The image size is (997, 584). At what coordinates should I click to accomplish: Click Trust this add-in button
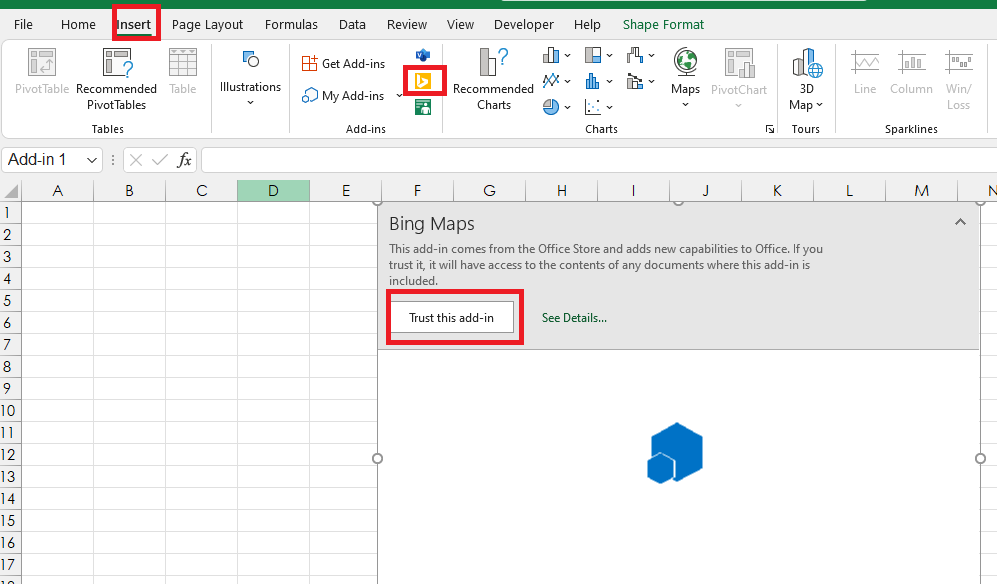[x=451, y=317]
